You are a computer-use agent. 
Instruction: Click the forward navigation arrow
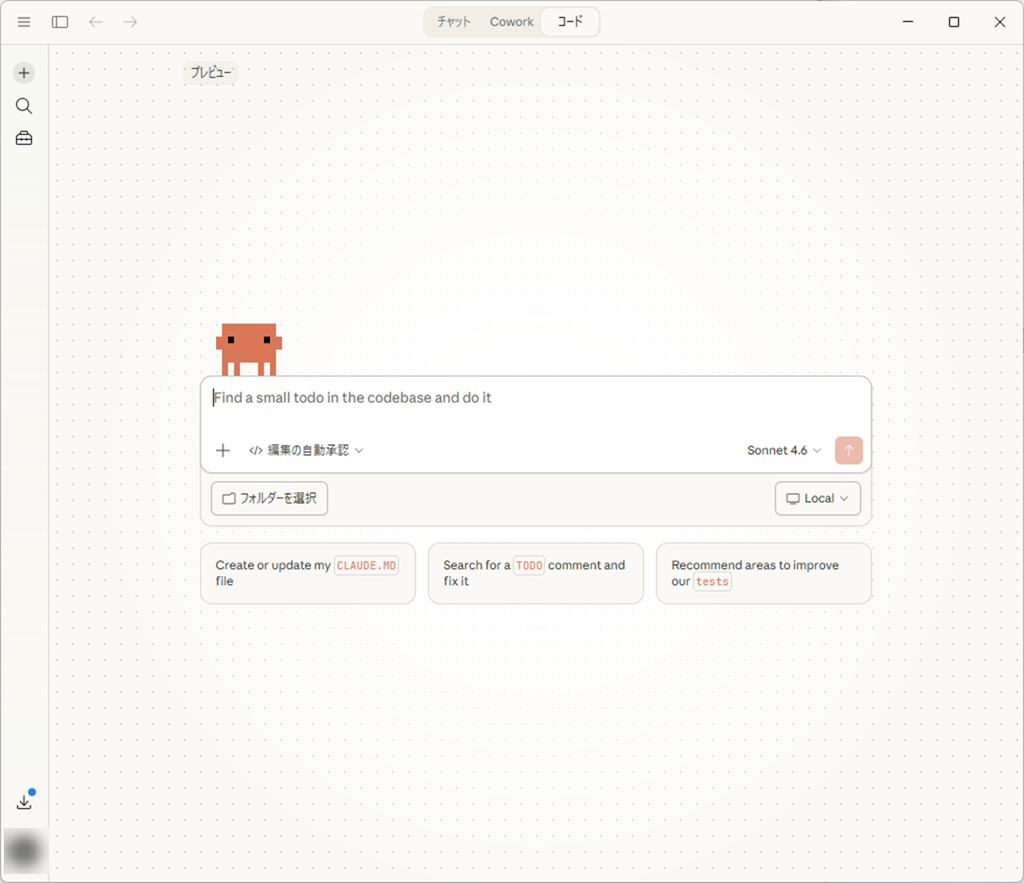[x=130, y=22]
